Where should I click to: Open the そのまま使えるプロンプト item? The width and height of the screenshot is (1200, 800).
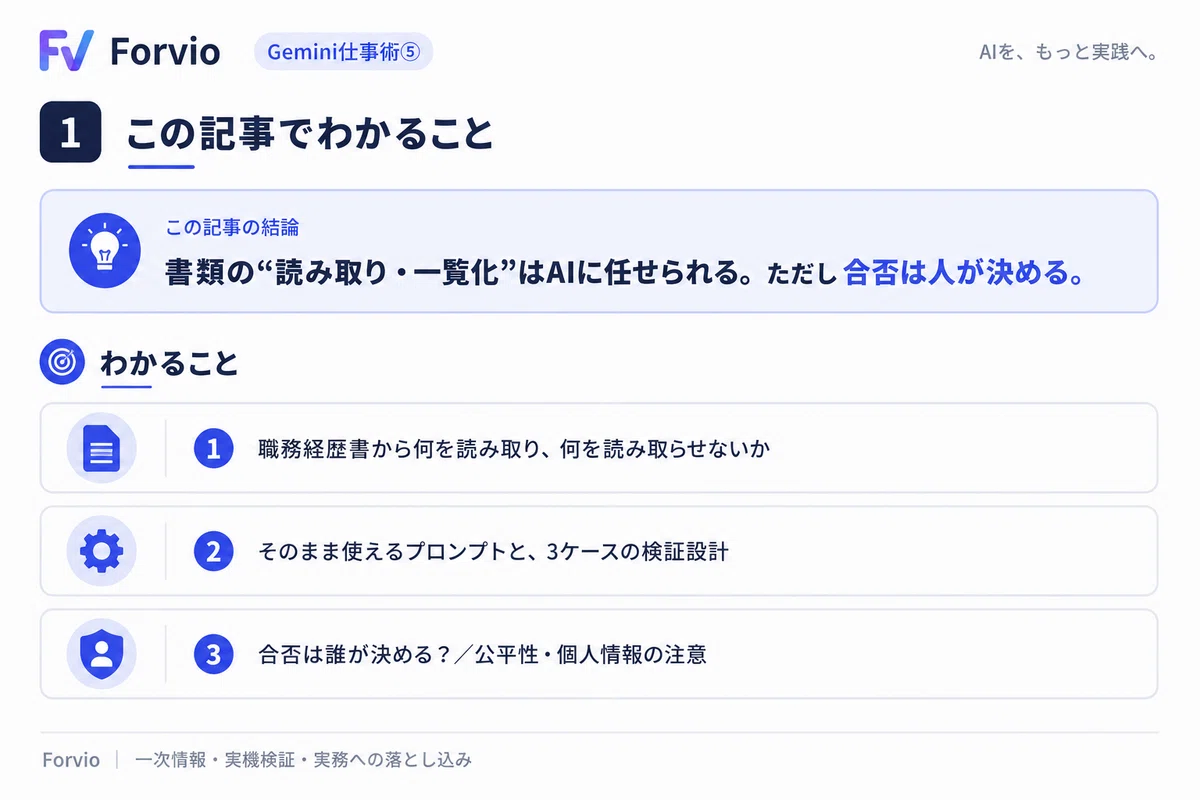599,551
